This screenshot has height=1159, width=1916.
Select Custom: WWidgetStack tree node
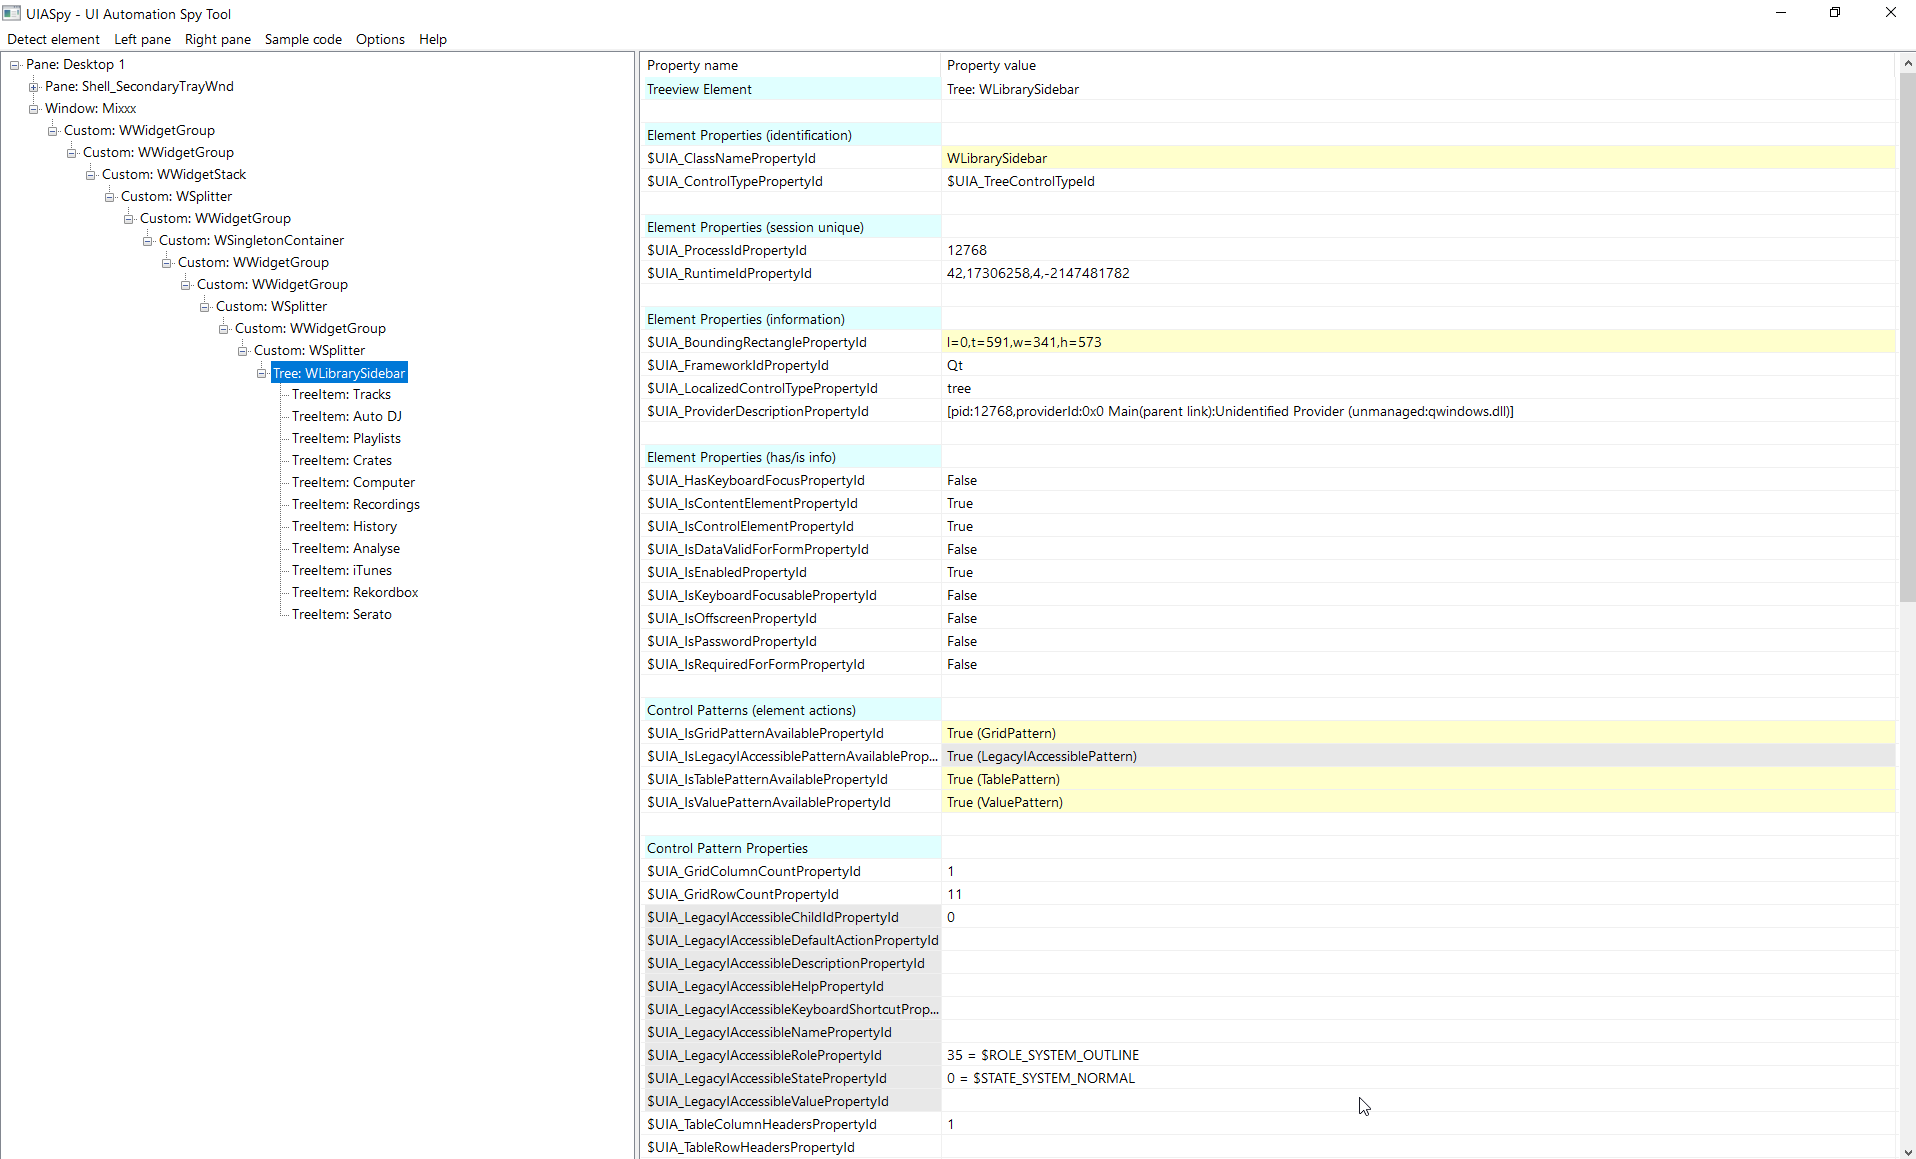coord(173,175)
